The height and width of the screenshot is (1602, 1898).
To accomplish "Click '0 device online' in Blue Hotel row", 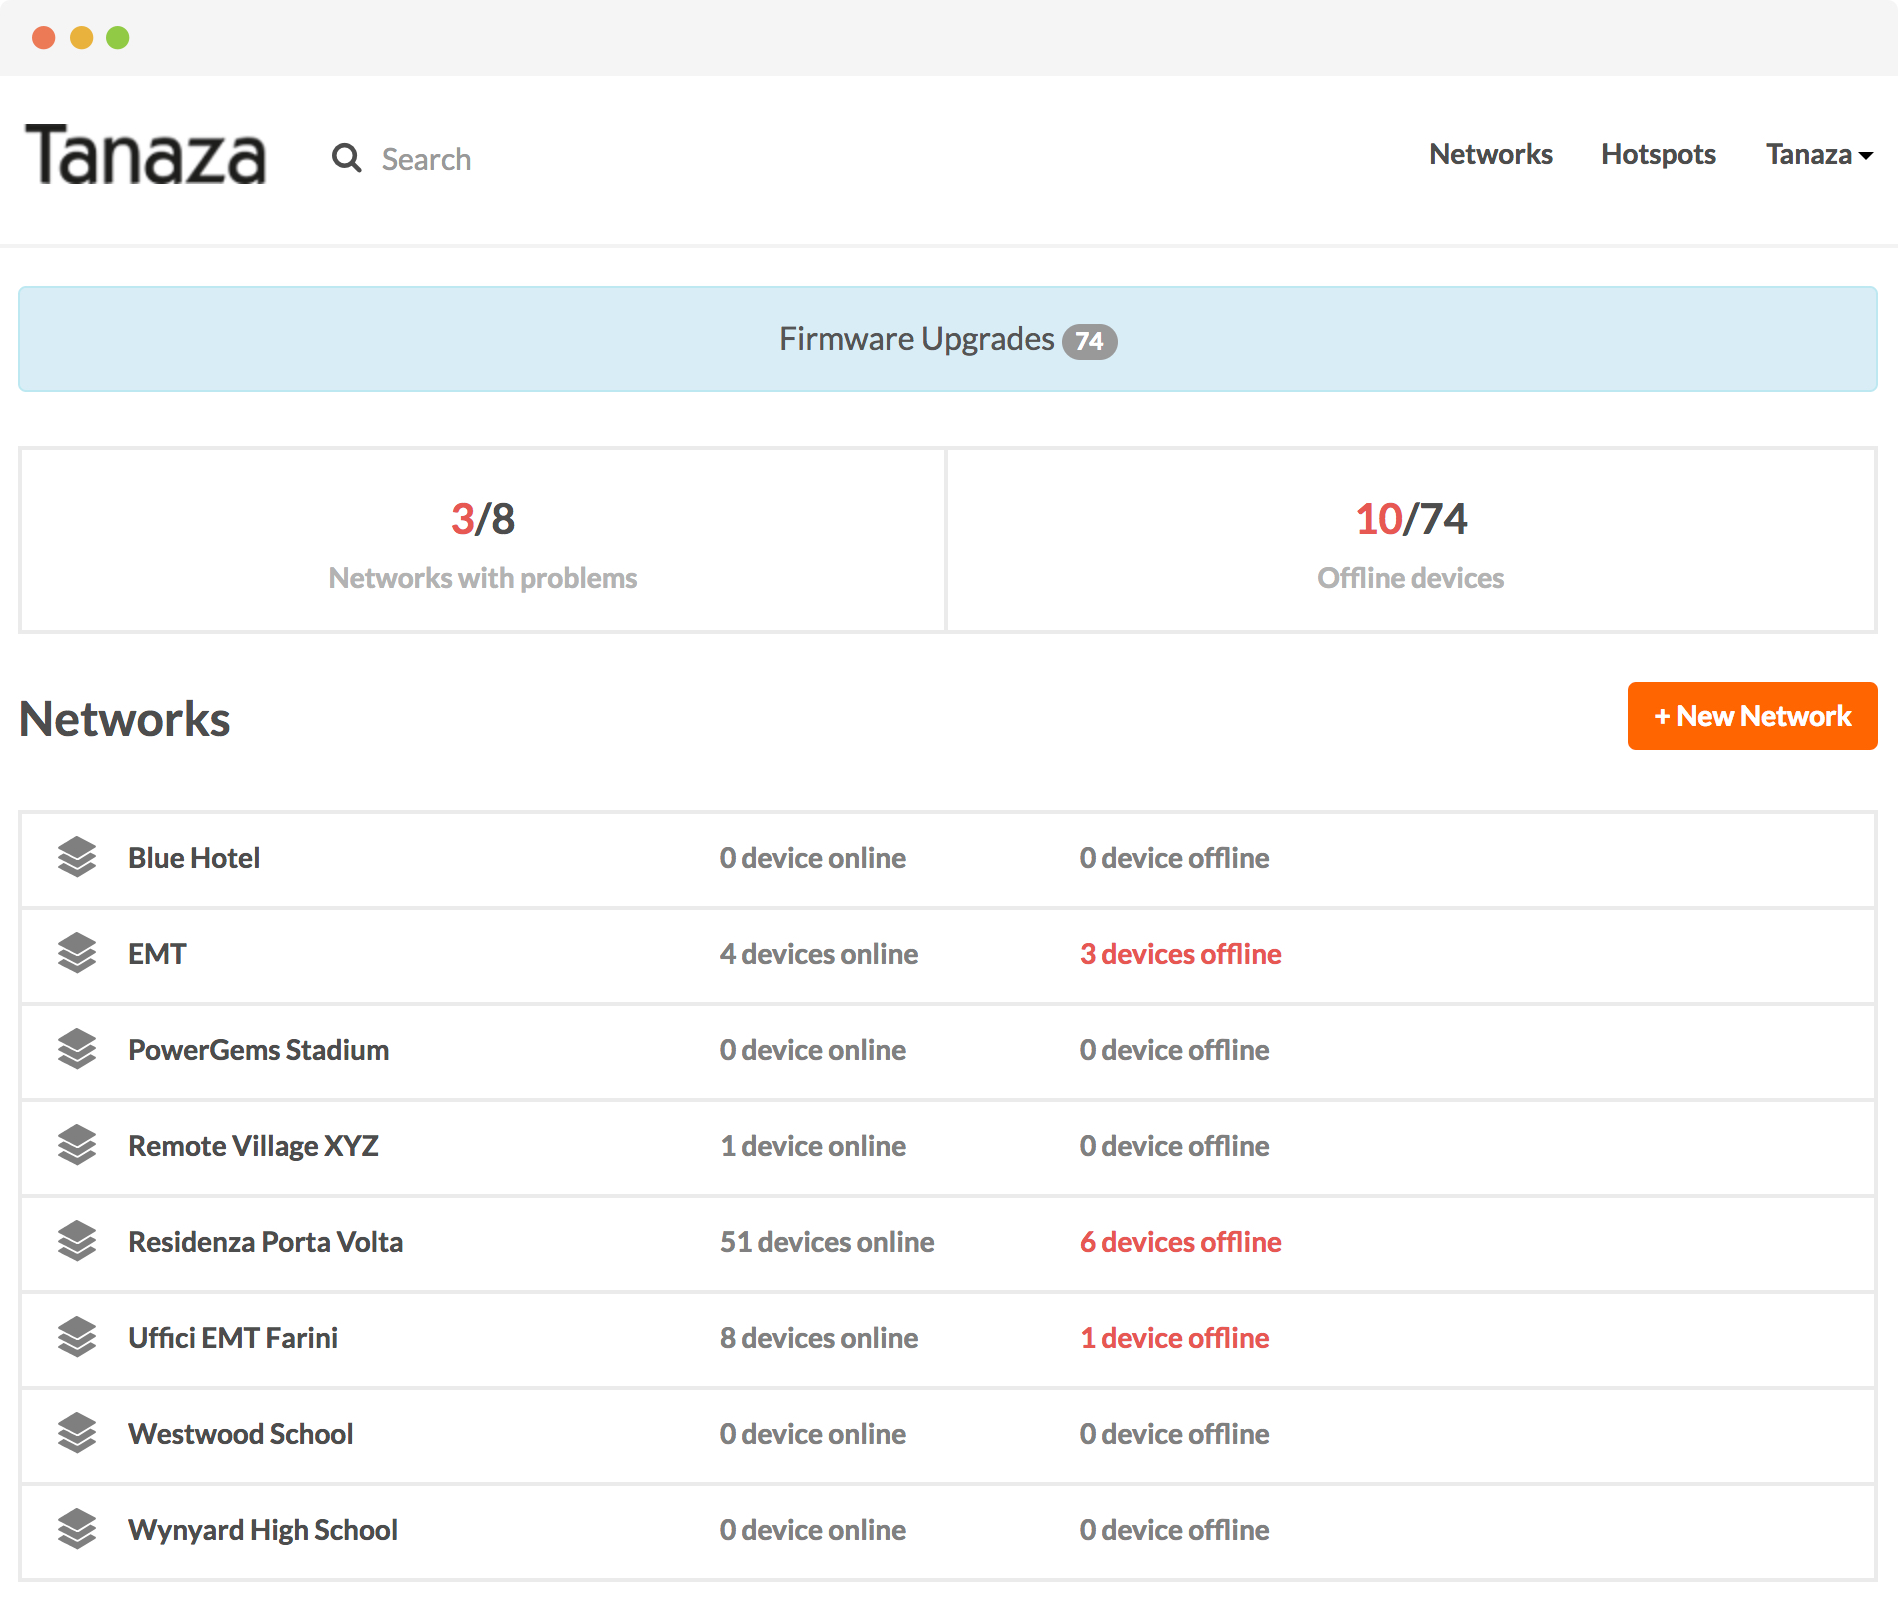I will [812, 858].
